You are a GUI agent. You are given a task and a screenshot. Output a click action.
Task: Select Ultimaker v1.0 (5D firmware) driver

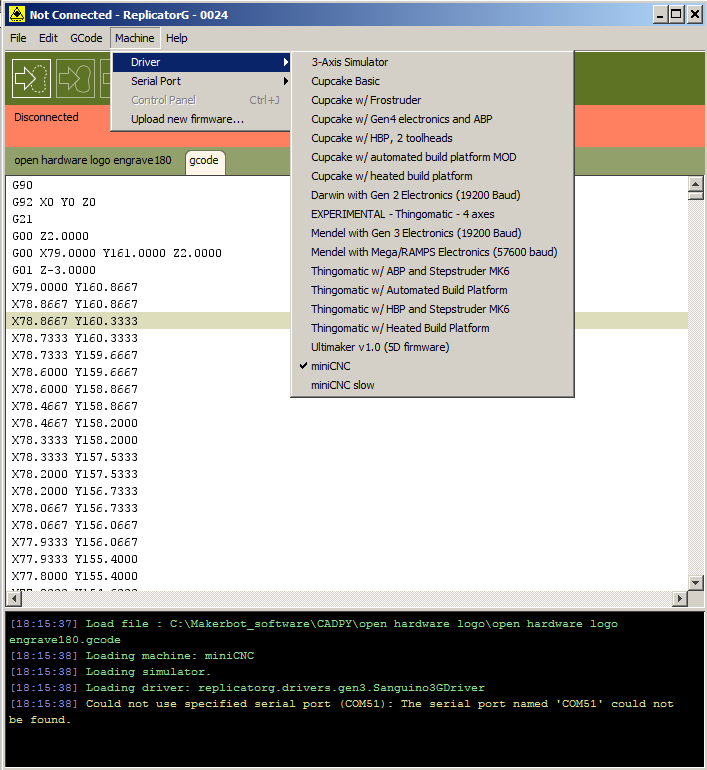click(380, 347)
